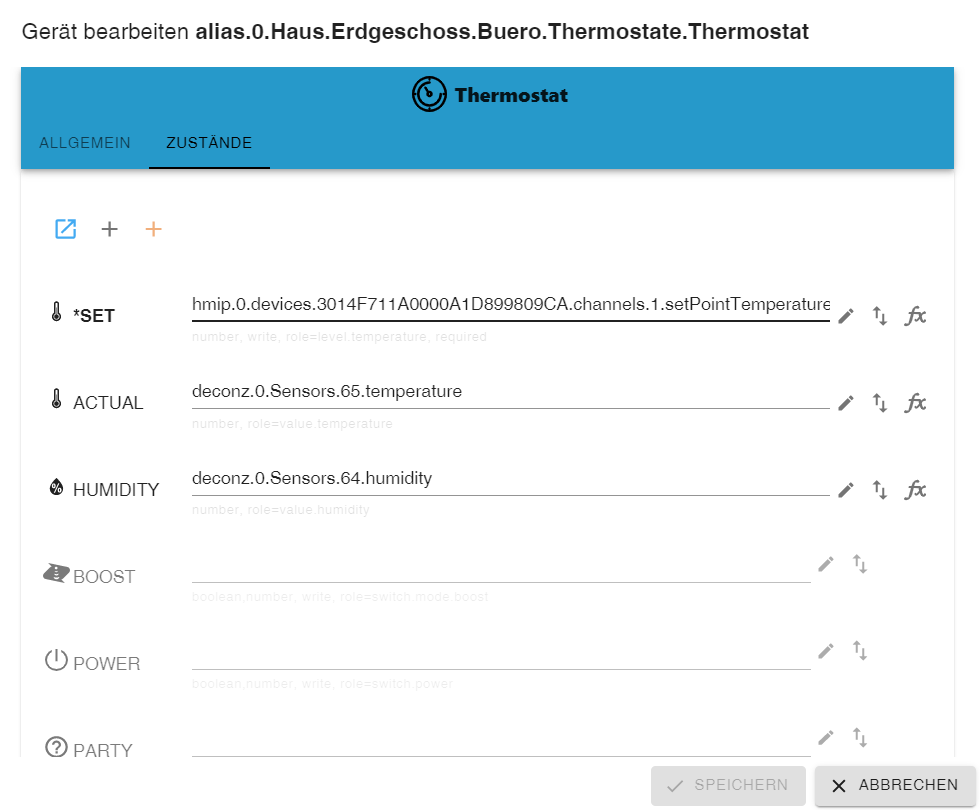
Task: Click swap arrows icon on ACTUAL row
Action: point(880,402)
